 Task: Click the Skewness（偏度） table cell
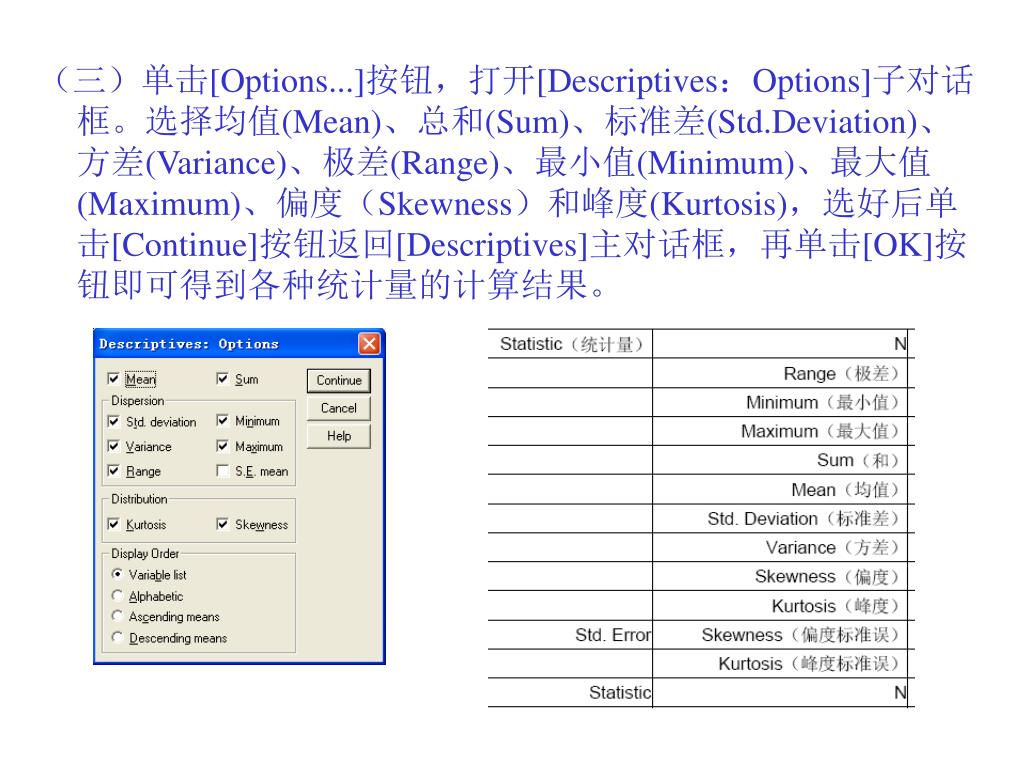[780, 576]
